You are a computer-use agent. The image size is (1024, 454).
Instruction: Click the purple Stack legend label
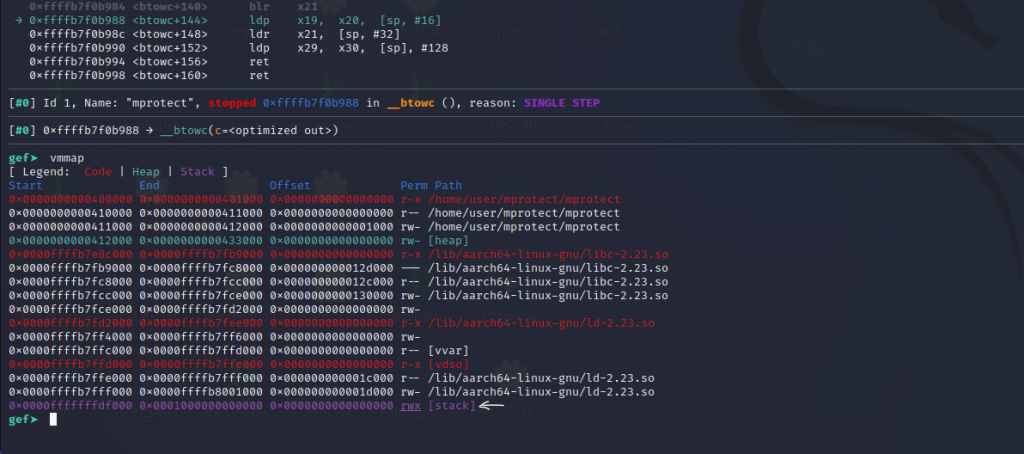195,172
